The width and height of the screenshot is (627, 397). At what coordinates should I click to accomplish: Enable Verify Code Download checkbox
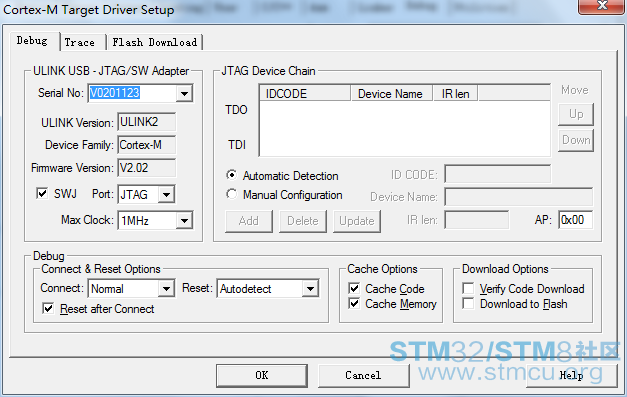click(468, 288)
